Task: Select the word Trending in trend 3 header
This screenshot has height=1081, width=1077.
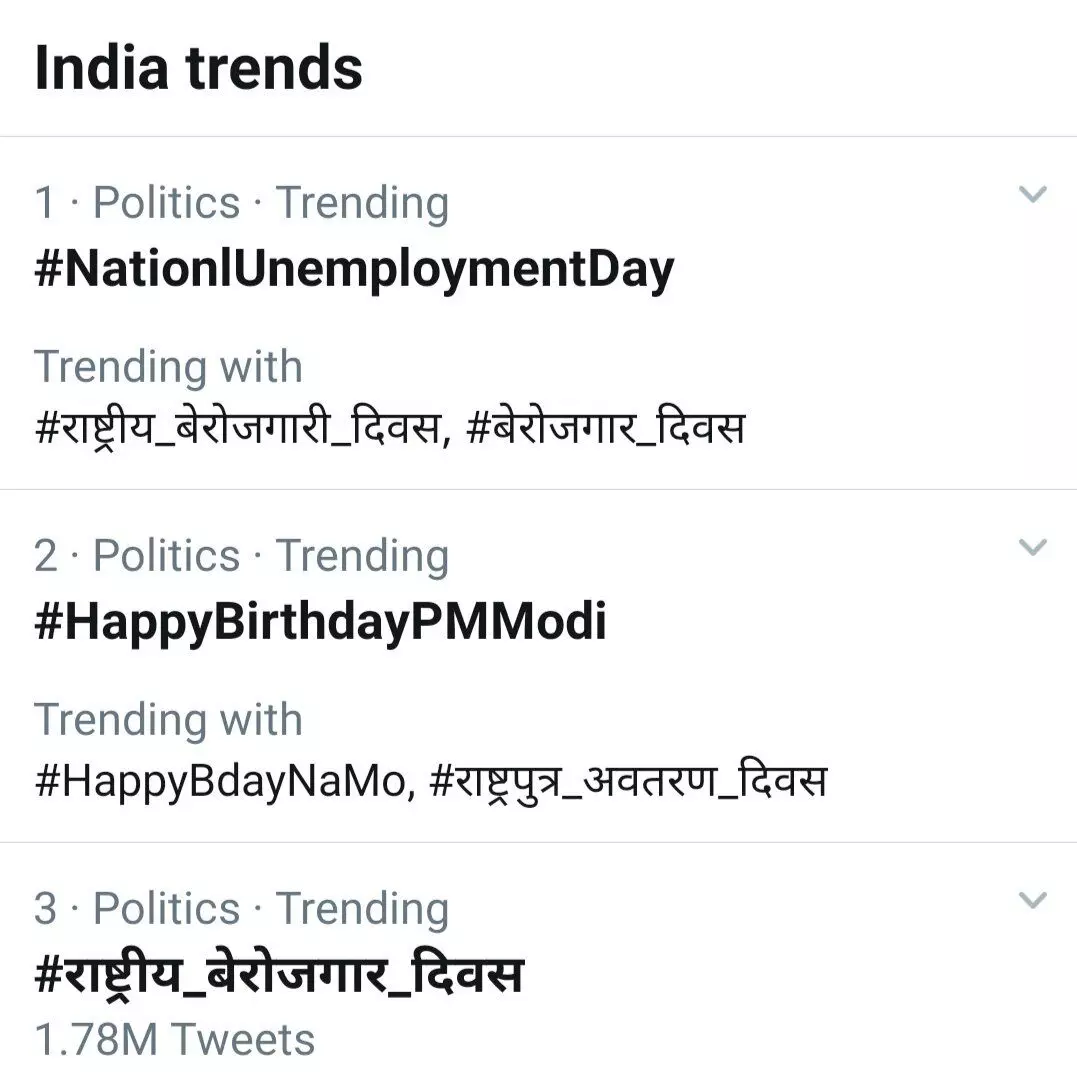Action: click(x=362, y=909)
